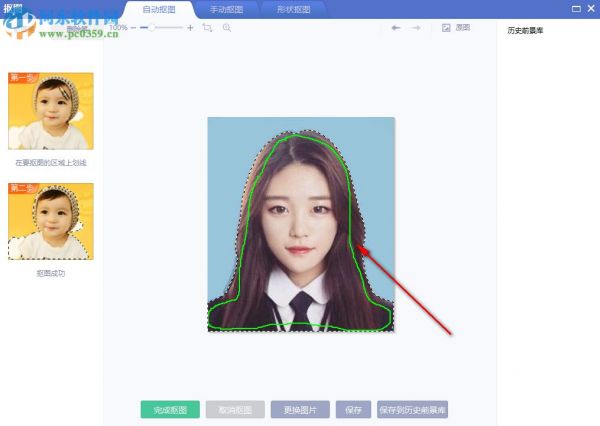
Task: Switch to the 手动抠图 tab
Action: click(x=227, y=10)
